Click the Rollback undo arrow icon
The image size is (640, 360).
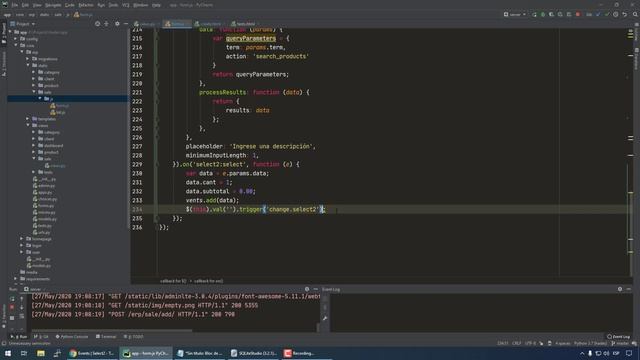(624, 14)
